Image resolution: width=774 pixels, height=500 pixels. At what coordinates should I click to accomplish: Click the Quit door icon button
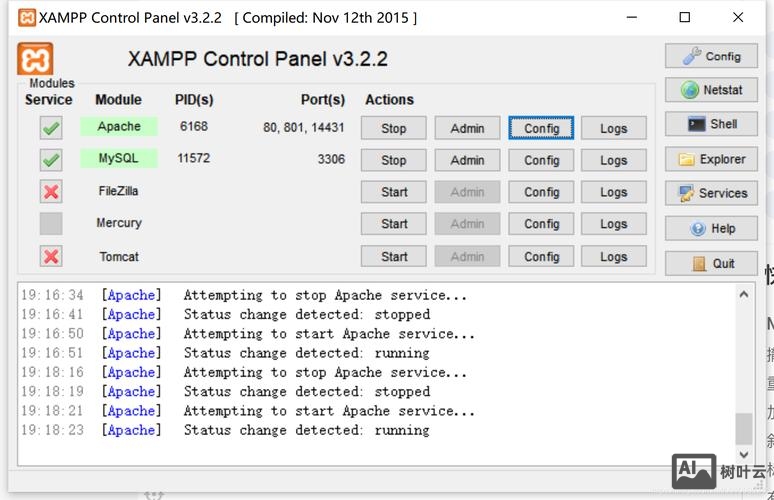point(711,263)
